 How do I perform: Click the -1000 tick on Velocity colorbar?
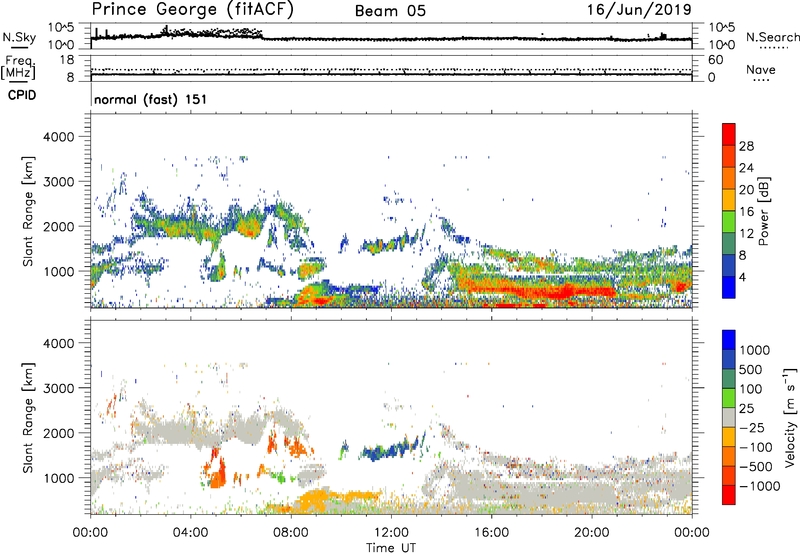tap(759, 486)
